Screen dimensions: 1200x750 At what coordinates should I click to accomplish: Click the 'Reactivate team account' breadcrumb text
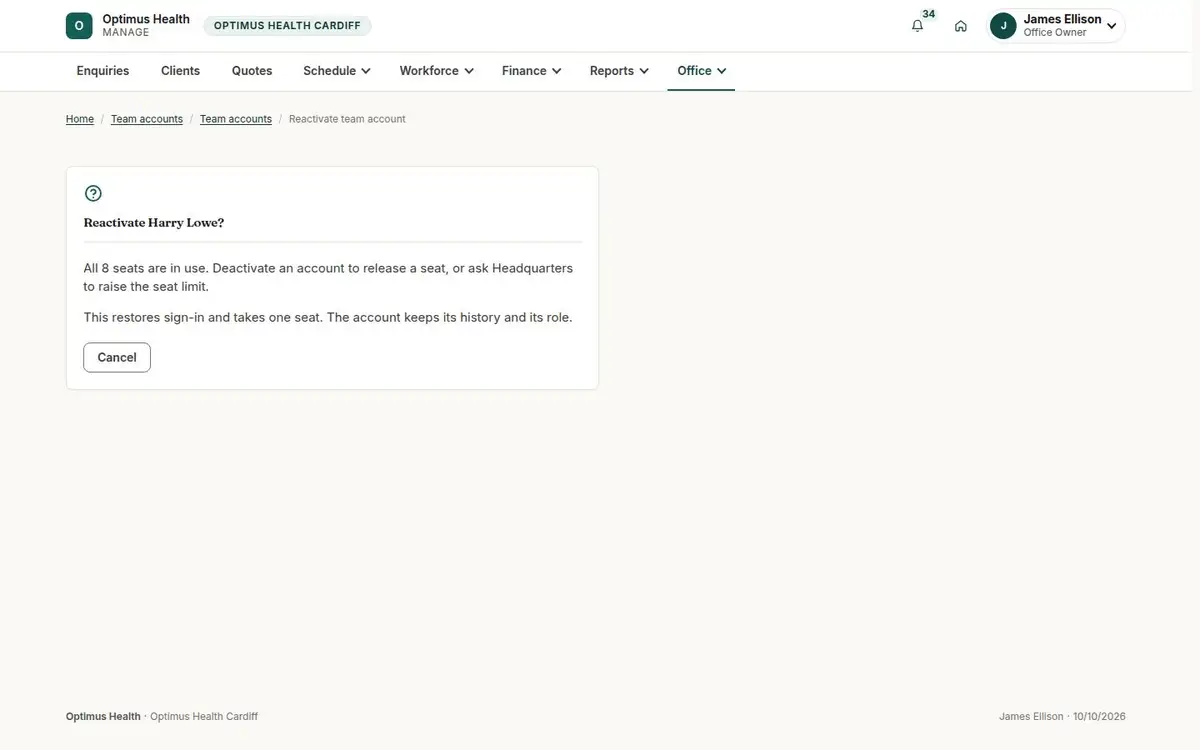(x=347, y=119)
